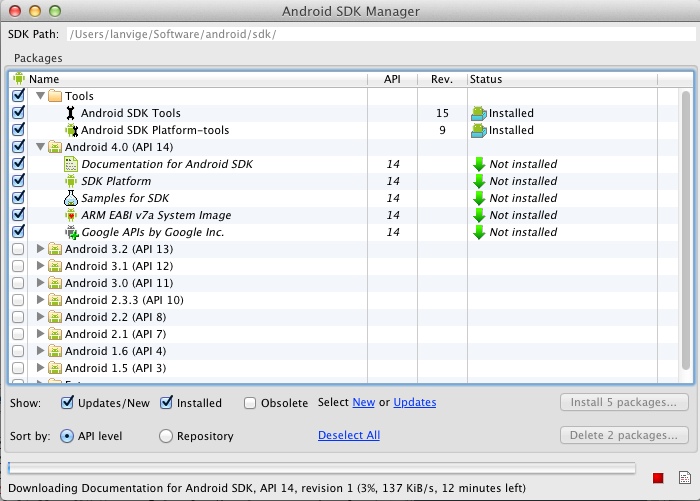Uncheck the Tools checkbox
Viewport: 700px width, 501px height.
(18, 95)
